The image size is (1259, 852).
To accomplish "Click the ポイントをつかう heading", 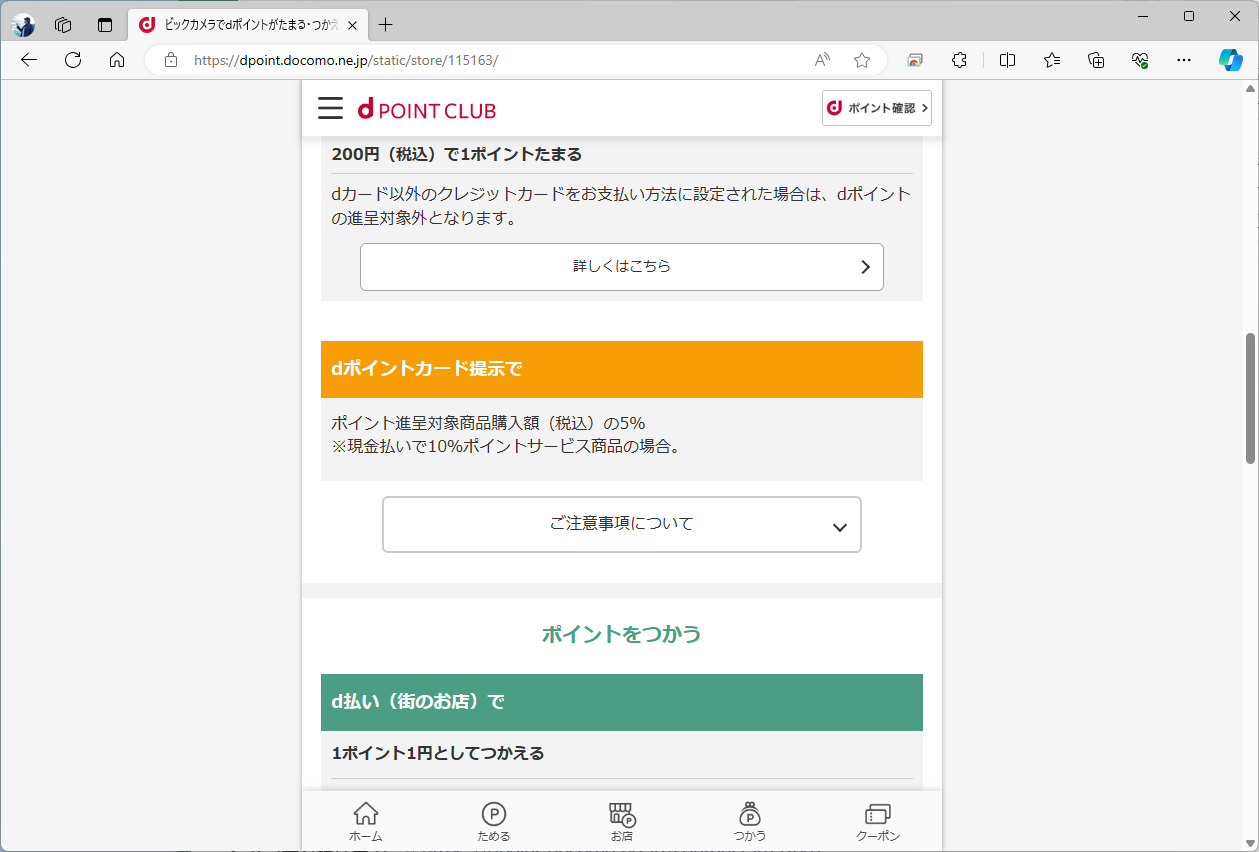I will click(622, 634).
